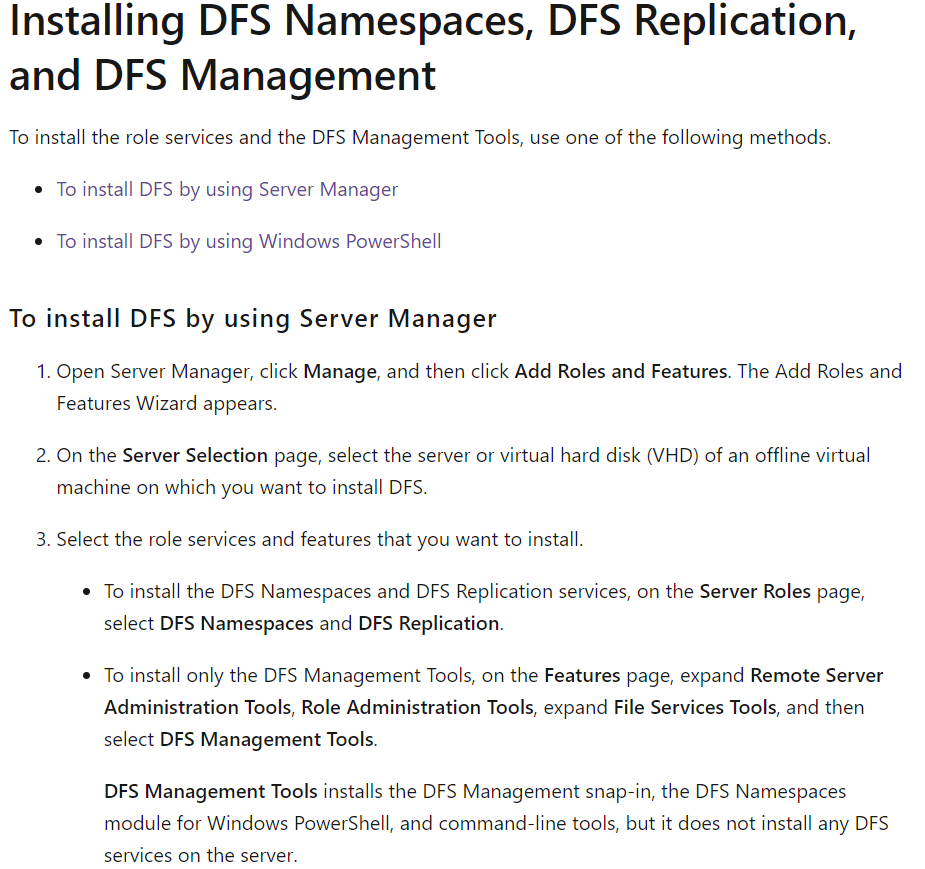Click bold word 'Manage' in step 1
The height and width of the screenshot is (869, 925).
coord(340,372)
